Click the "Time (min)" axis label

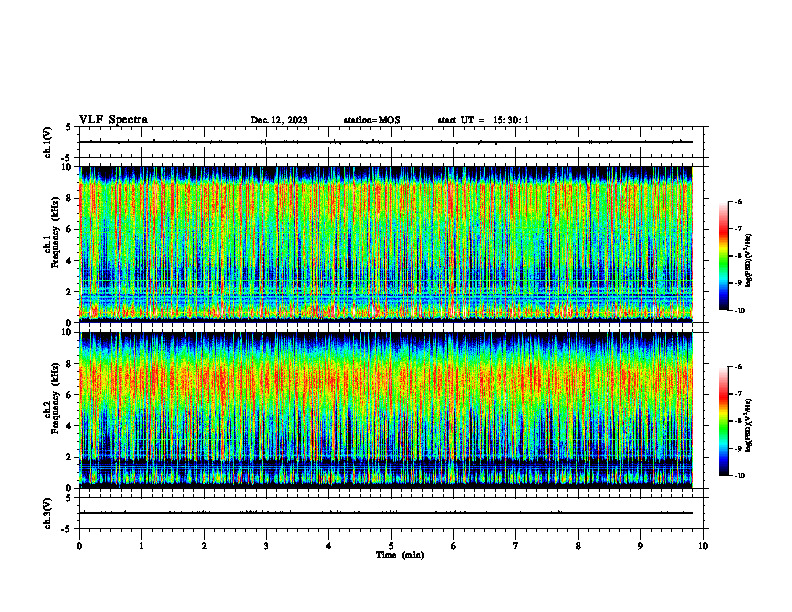pyautogui.click(x=400, y=555)
